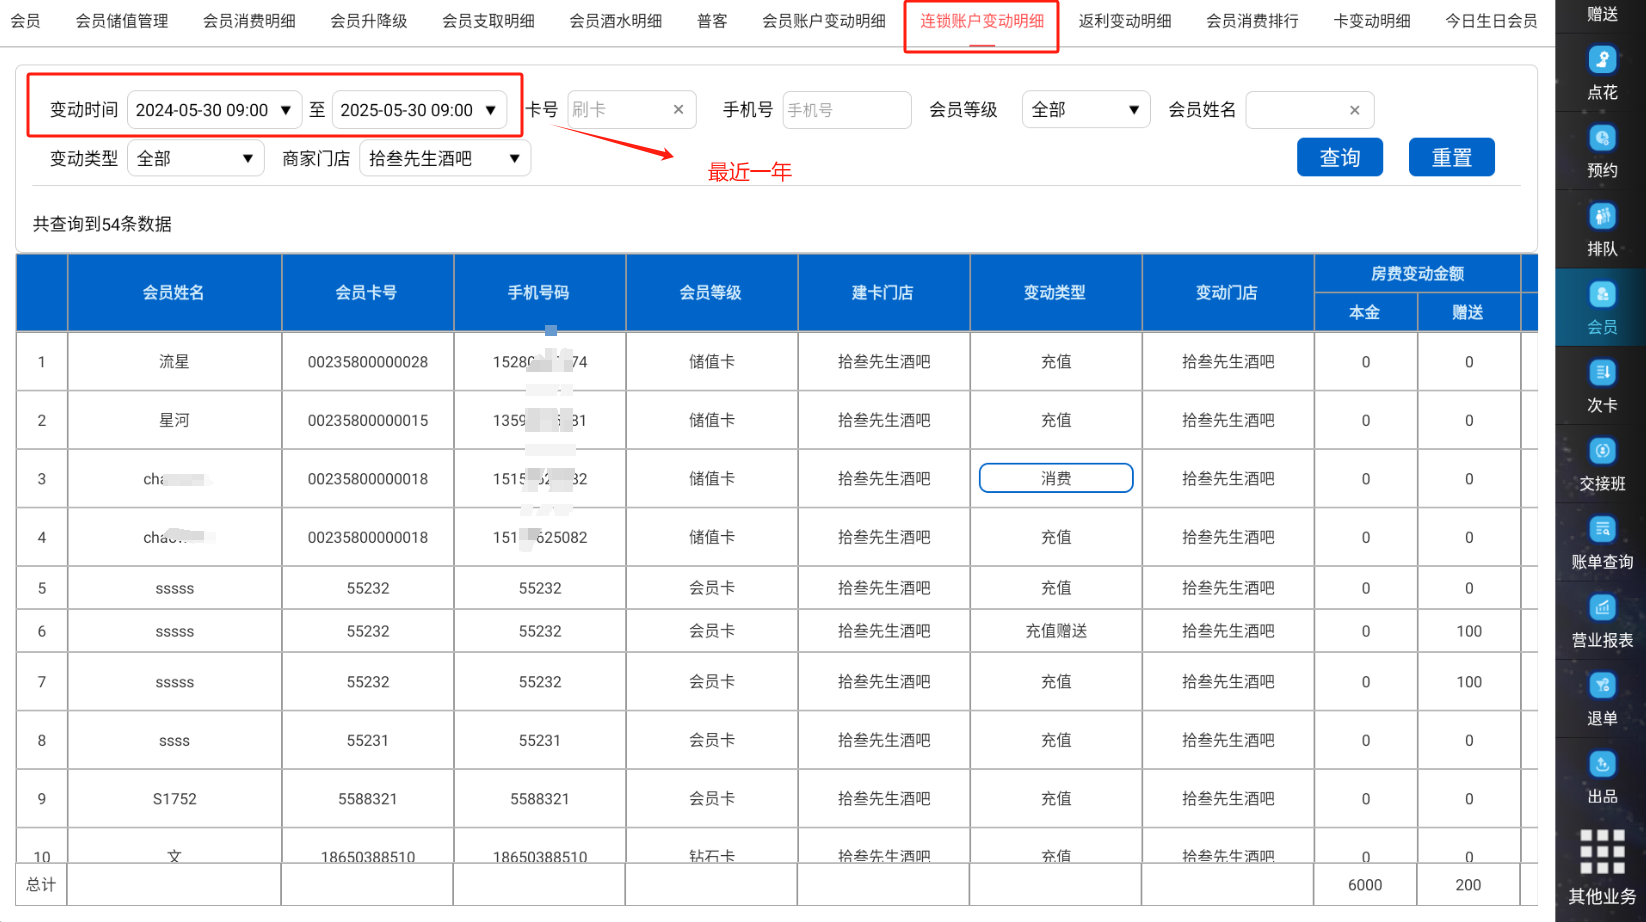Open the 交接班 shift handover icon
1646x922 pixels.
click(1601, 464)
